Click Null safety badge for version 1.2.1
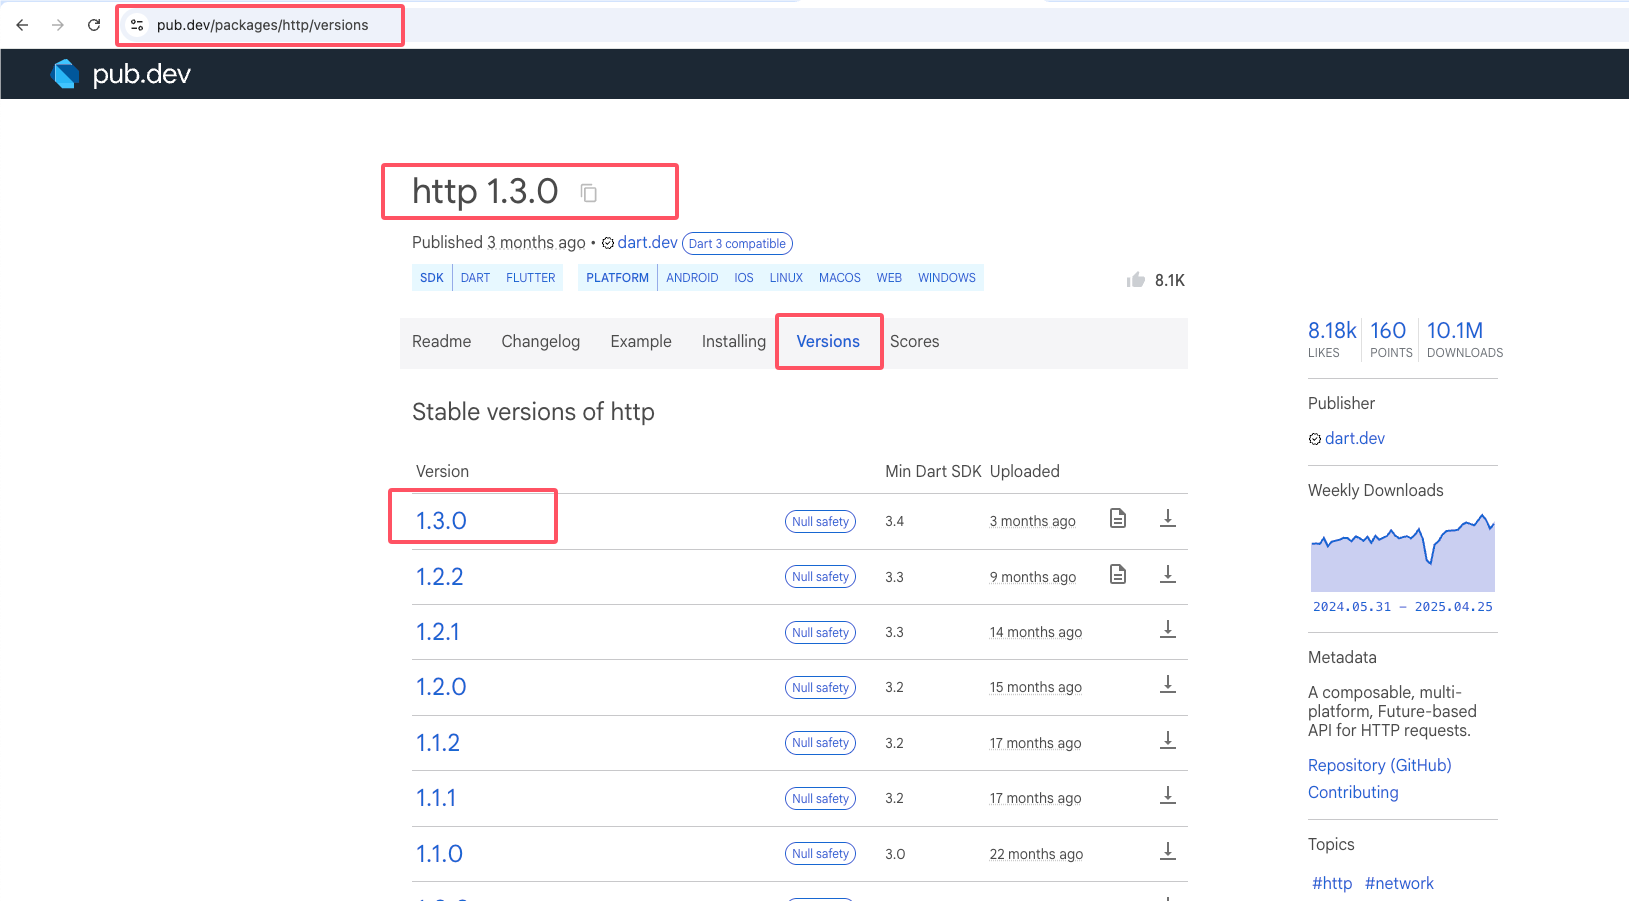Image resolution: width=1629 pixels, height=901 pixels. [820, 632]
